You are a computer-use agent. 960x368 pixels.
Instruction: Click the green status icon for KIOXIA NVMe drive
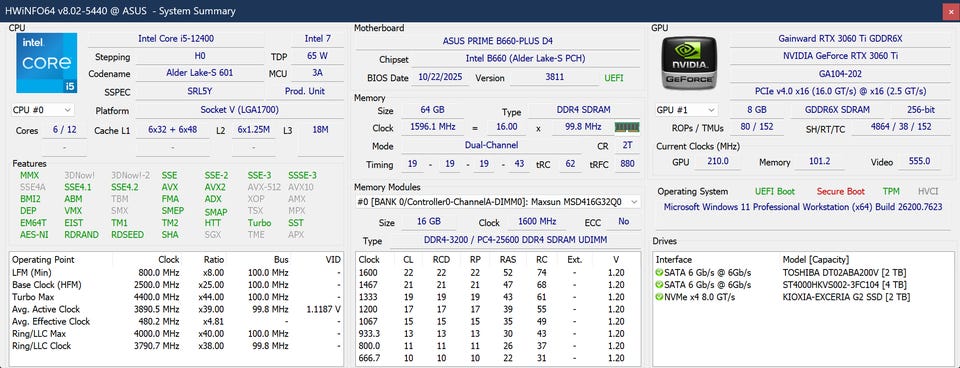(x=659, y=297)
